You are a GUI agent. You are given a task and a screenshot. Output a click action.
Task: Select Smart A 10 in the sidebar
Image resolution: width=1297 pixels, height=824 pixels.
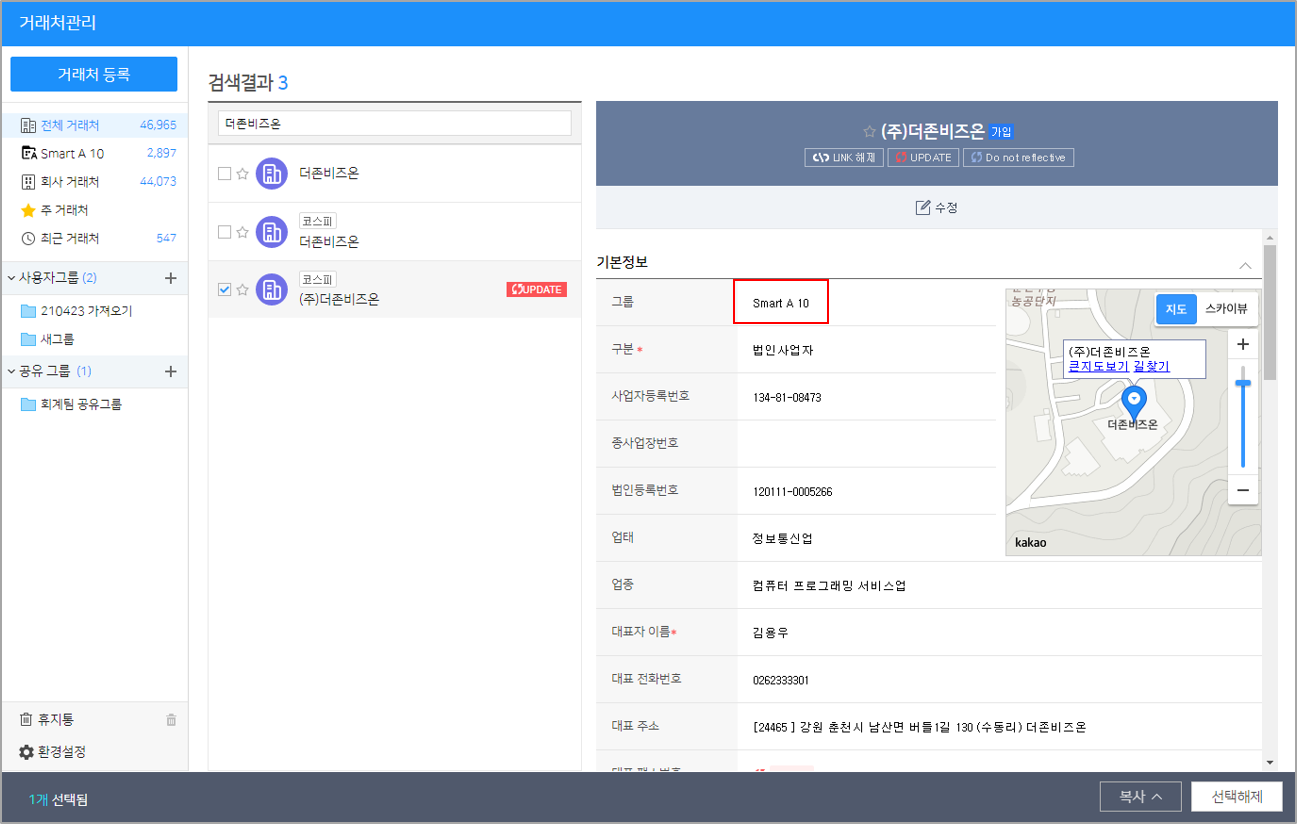point(72,153)
